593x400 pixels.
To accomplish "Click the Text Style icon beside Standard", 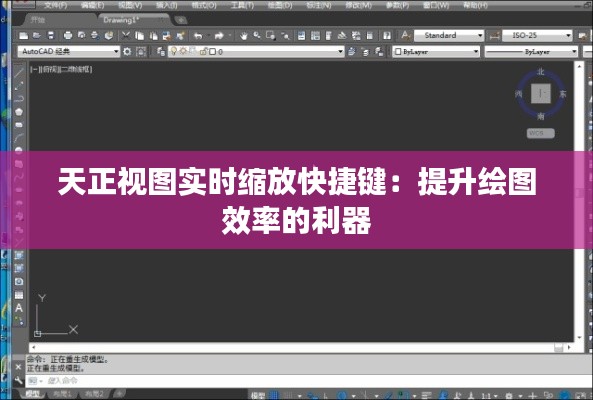I will pos(405,36).
